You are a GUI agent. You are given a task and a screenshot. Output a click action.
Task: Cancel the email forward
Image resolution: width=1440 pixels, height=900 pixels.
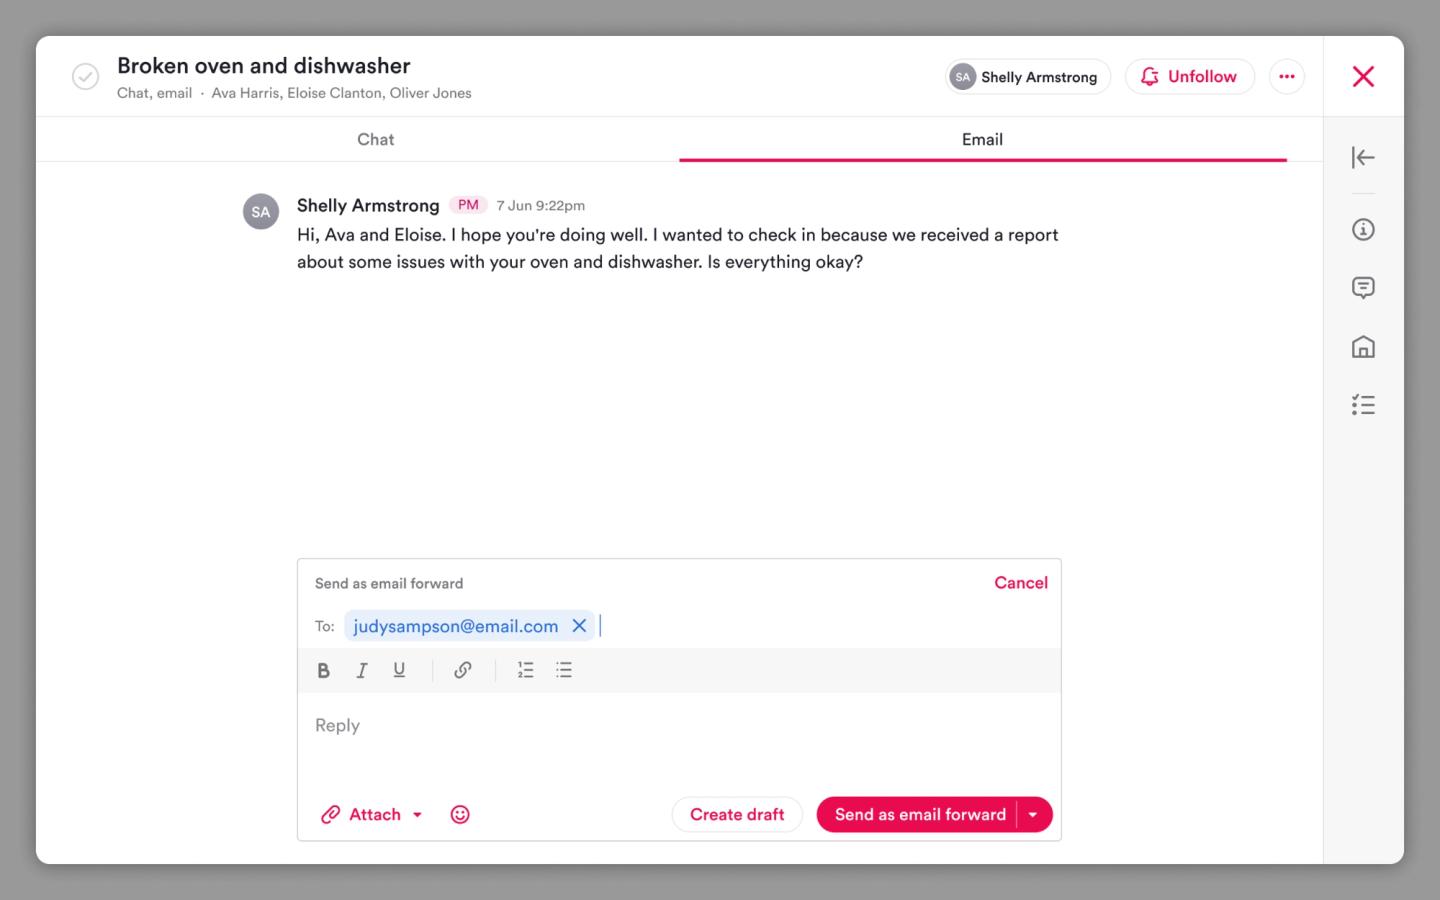(x=1021, y=583)
